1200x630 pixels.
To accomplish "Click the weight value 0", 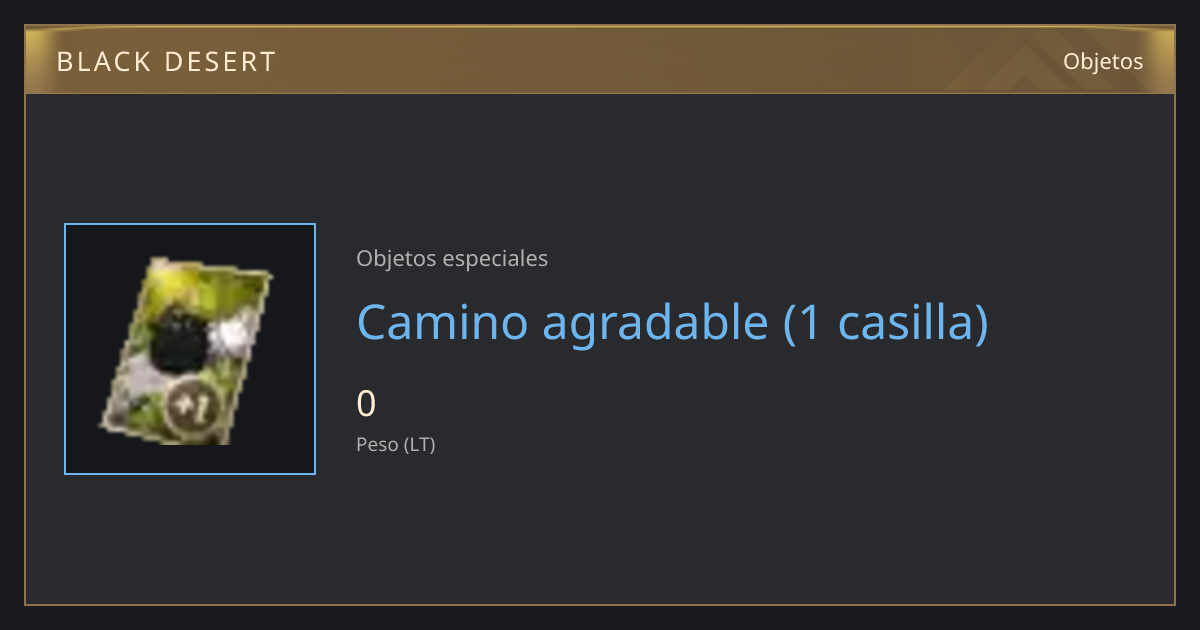I will coord(367,404).
